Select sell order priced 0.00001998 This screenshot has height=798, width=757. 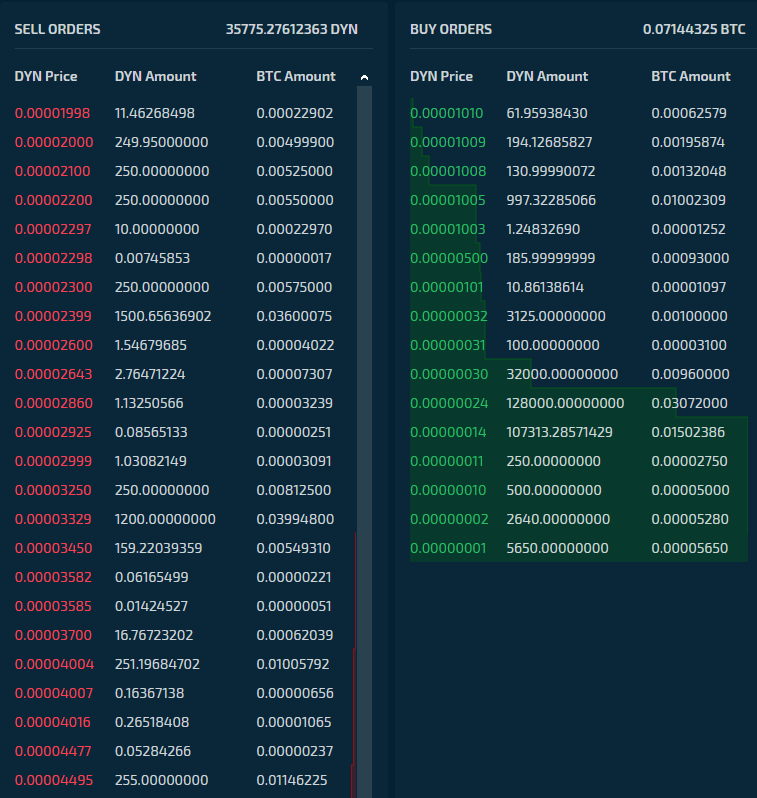click(185, 113)
